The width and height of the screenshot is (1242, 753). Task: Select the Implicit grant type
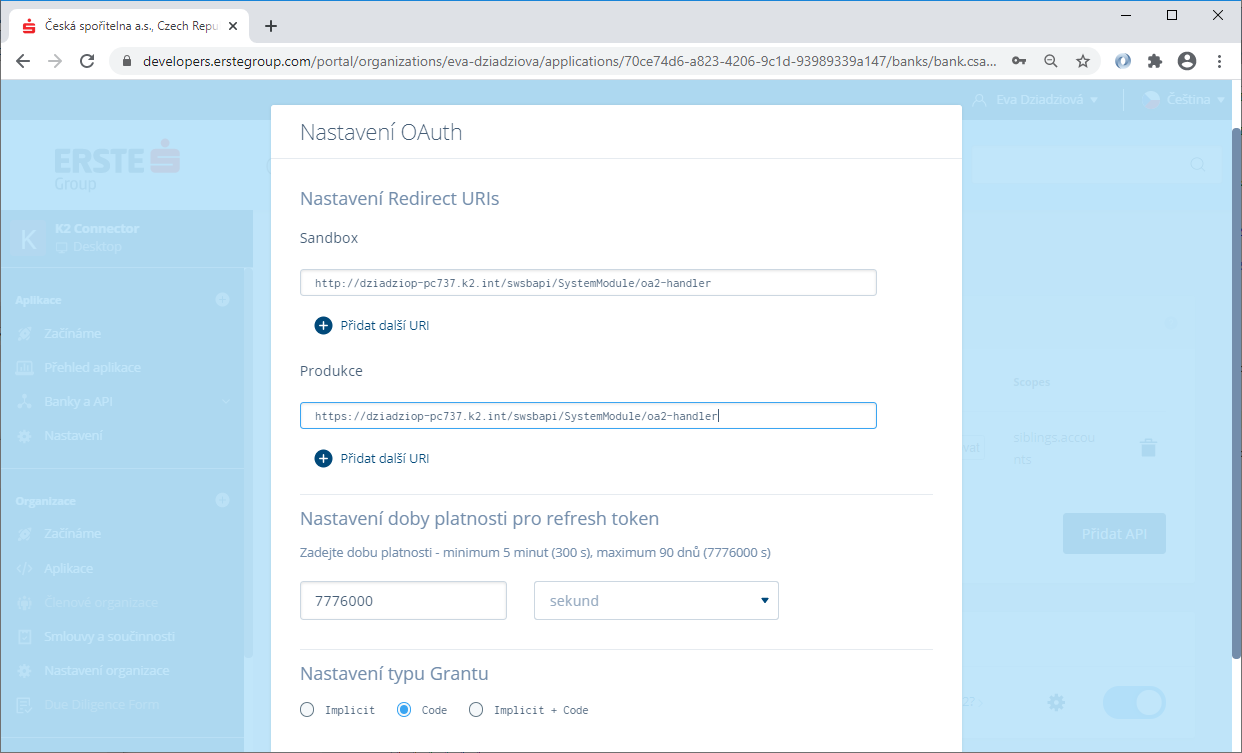(x=307, y=710)
